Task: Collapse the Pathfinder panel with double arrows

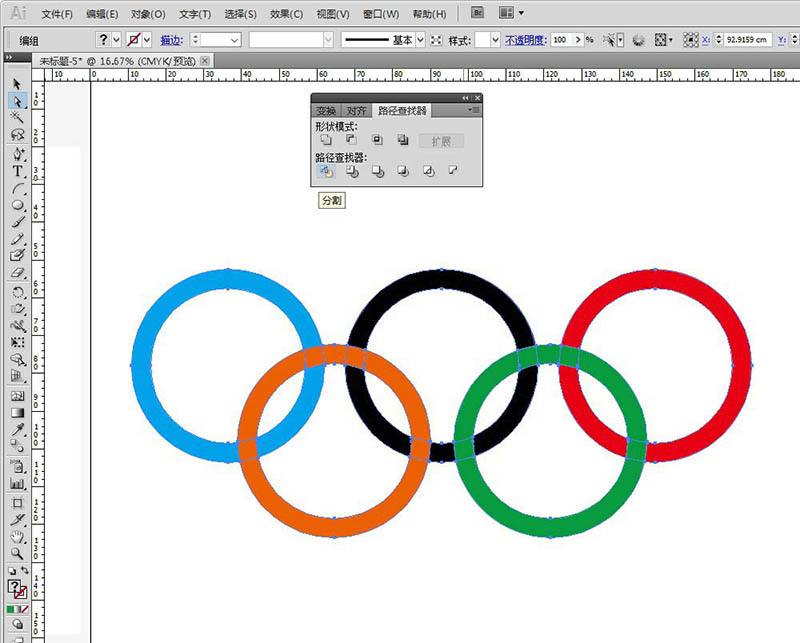Action: pyautogui.click(x=465, y=98)
